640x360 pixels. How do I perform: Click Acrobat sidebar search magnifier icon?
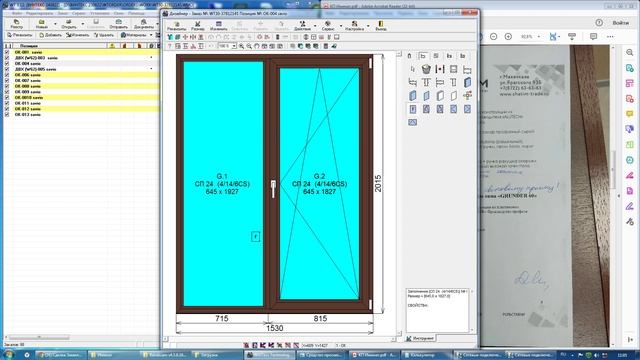pos(630,52)
